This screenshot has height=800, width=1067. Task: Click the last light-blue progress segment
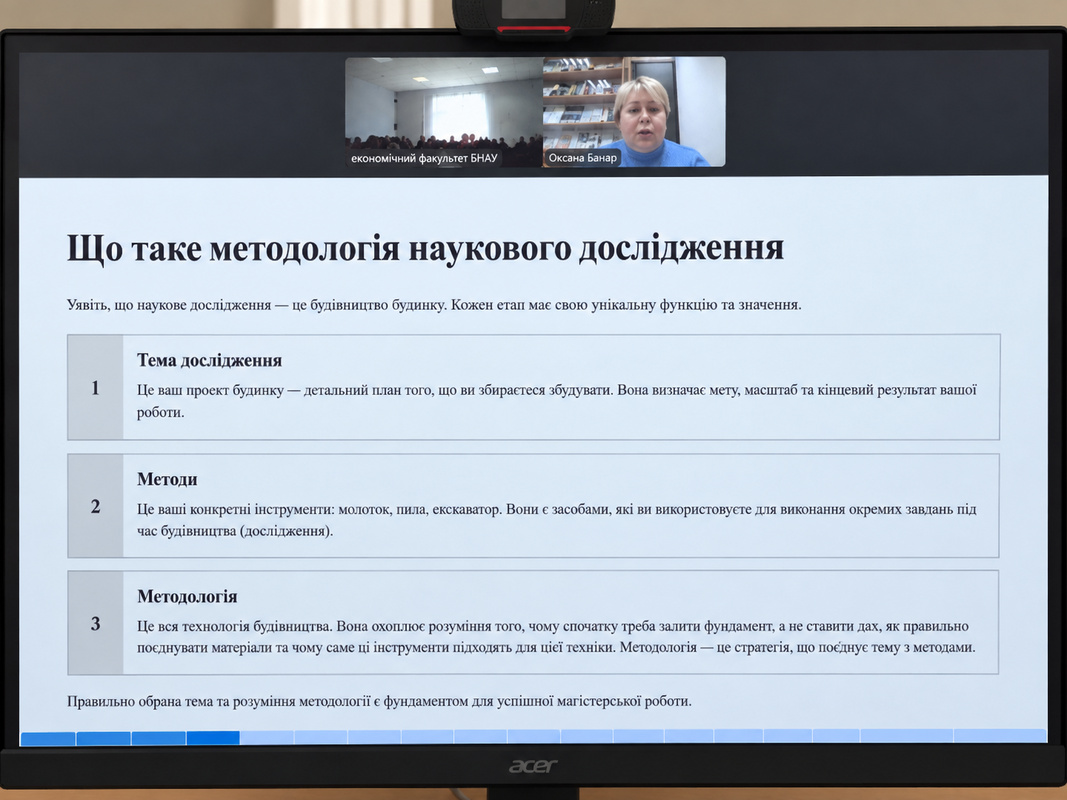[1000, 735]
